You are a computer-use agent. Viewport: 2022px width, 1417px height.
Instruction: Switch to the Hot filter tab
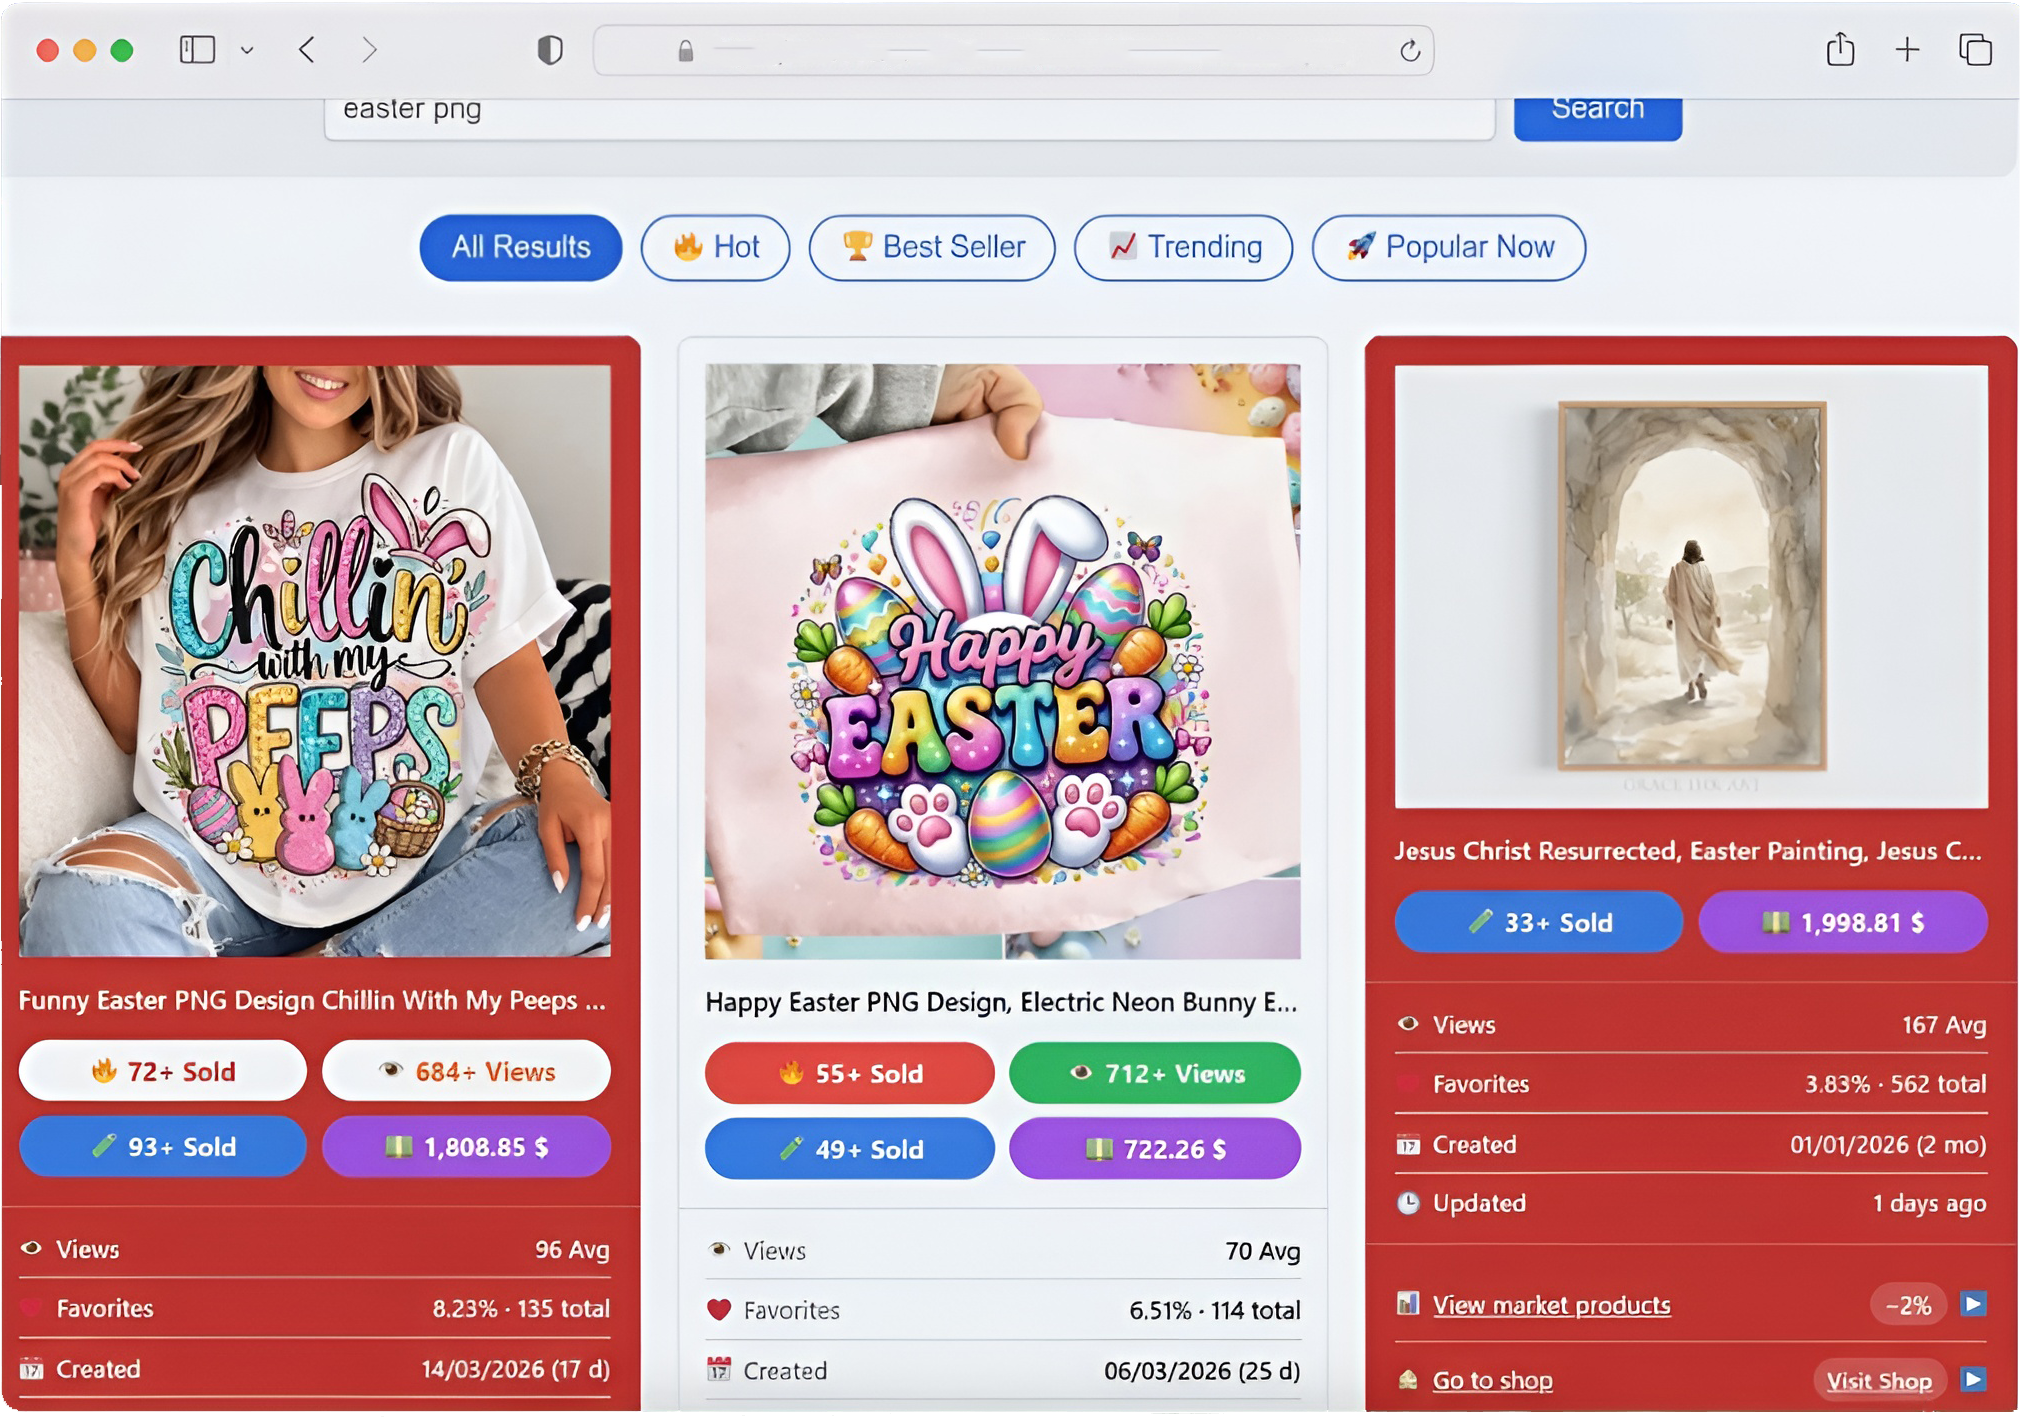(716, 247)
